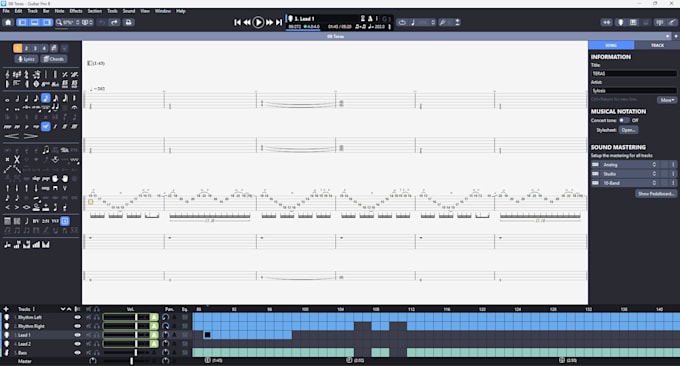Image resolution: width=680 pixels, height=366 pixels.
Task: Select the quarter note duration in palette
Action: [x=26, y=98]
